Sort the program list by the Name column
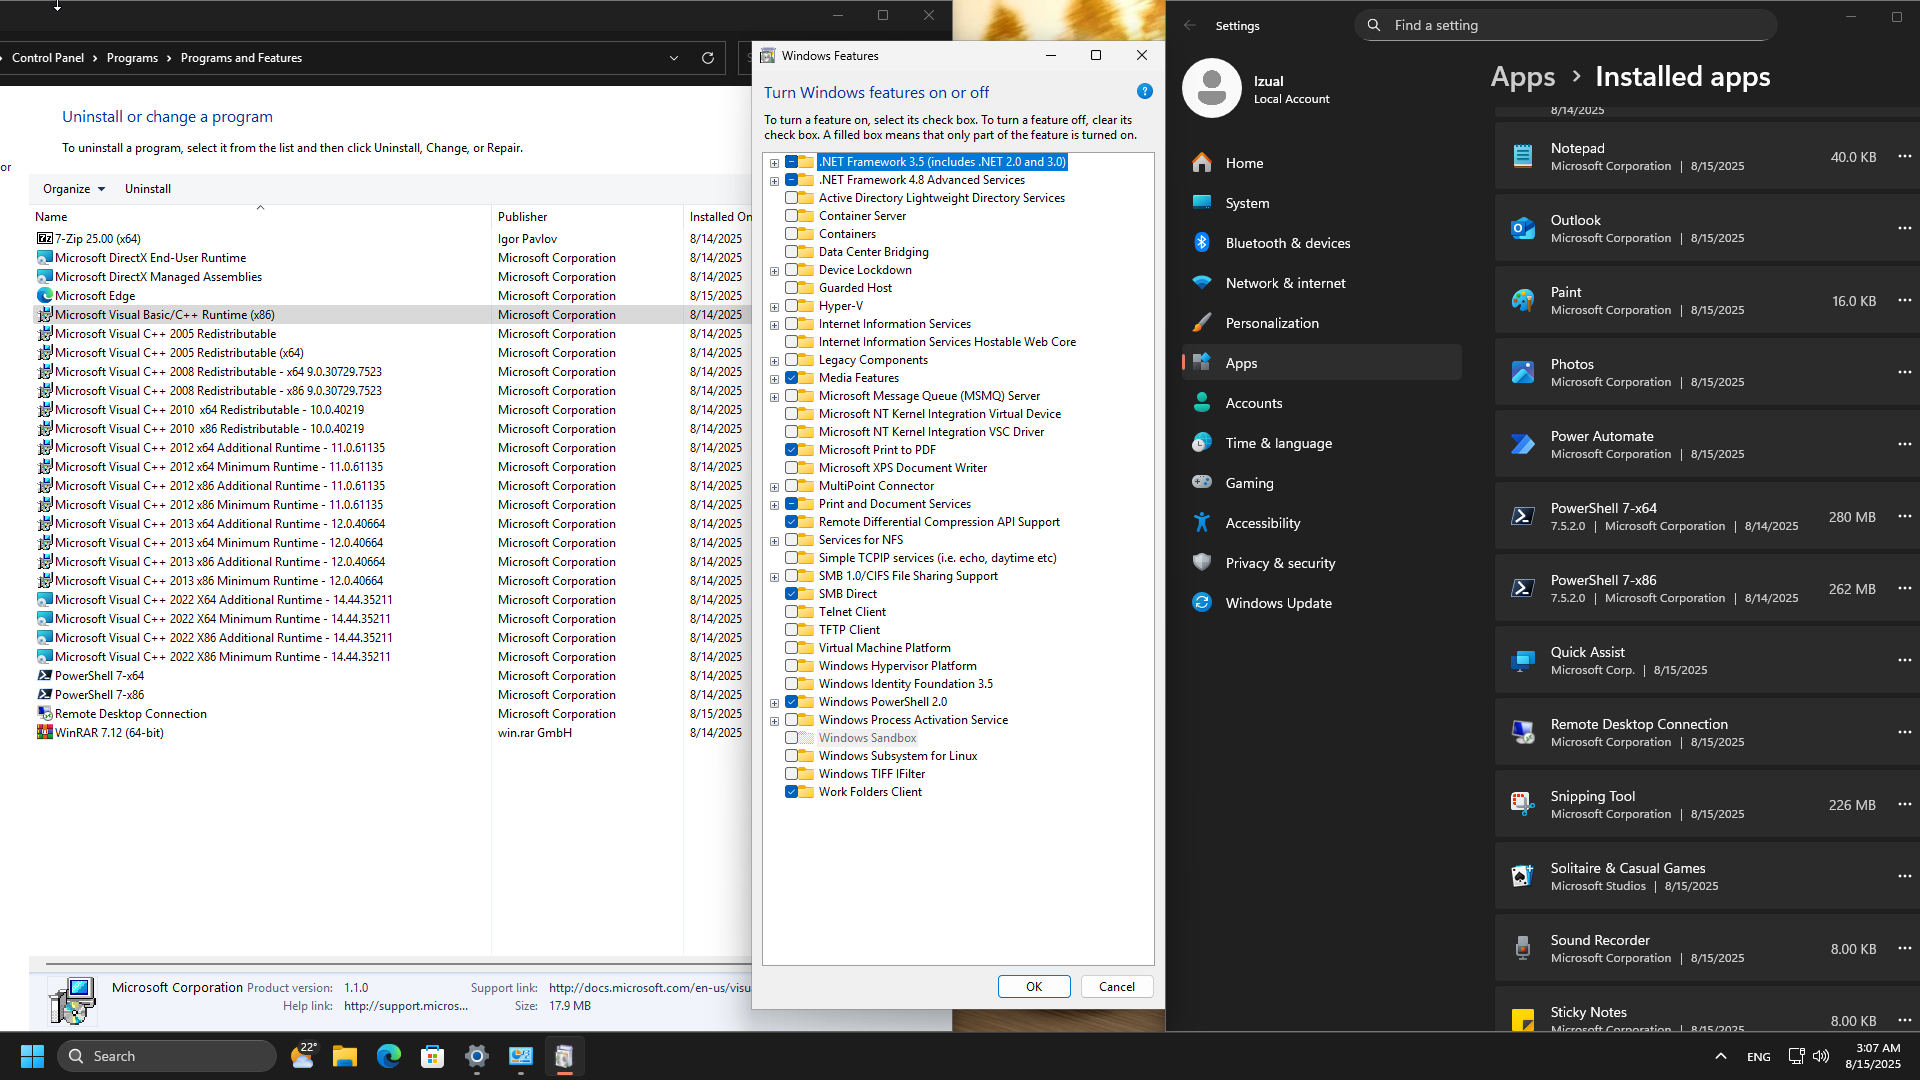Viewport: 1920px width, 1080px height. [260, 217]
